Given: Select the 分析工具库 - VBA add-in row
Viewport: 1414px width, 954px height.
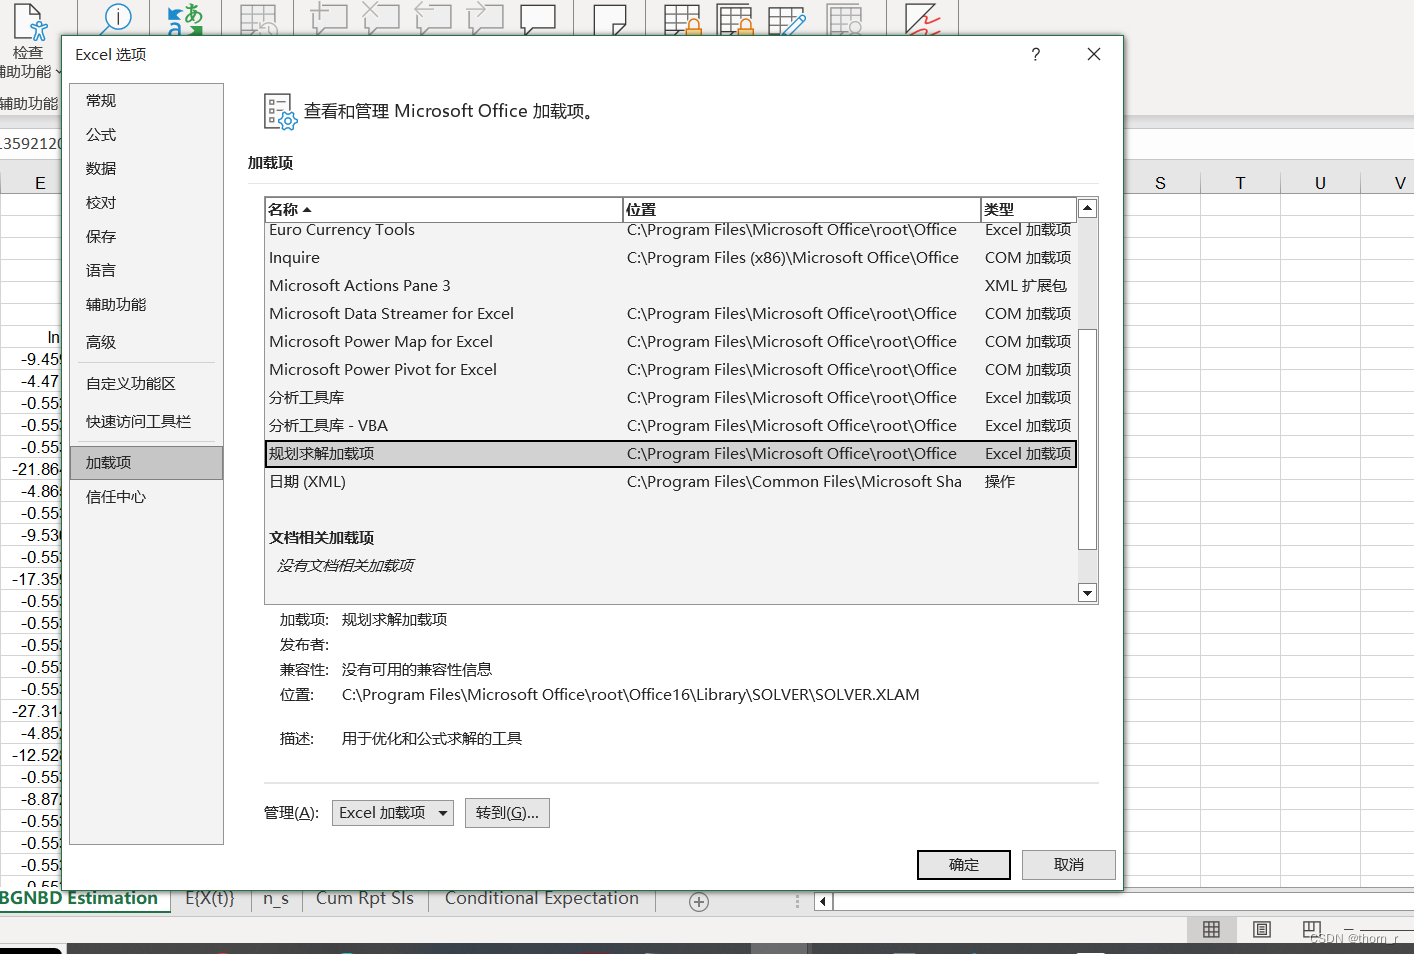Looking at the screenshot, I should tap(671, 426).
